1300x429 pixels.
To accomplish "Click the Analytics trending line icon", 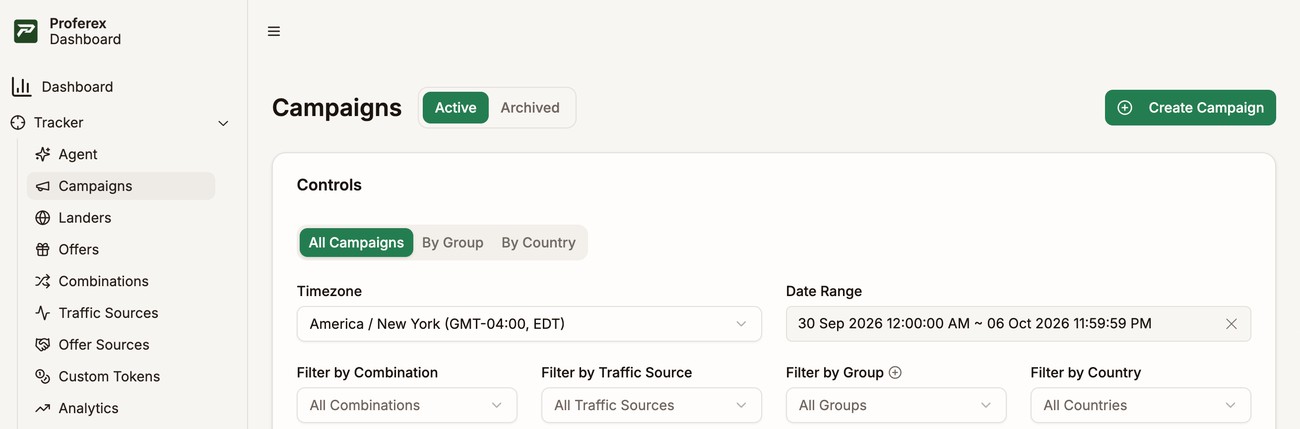I will pyautogui.click(x=42, y=408).
